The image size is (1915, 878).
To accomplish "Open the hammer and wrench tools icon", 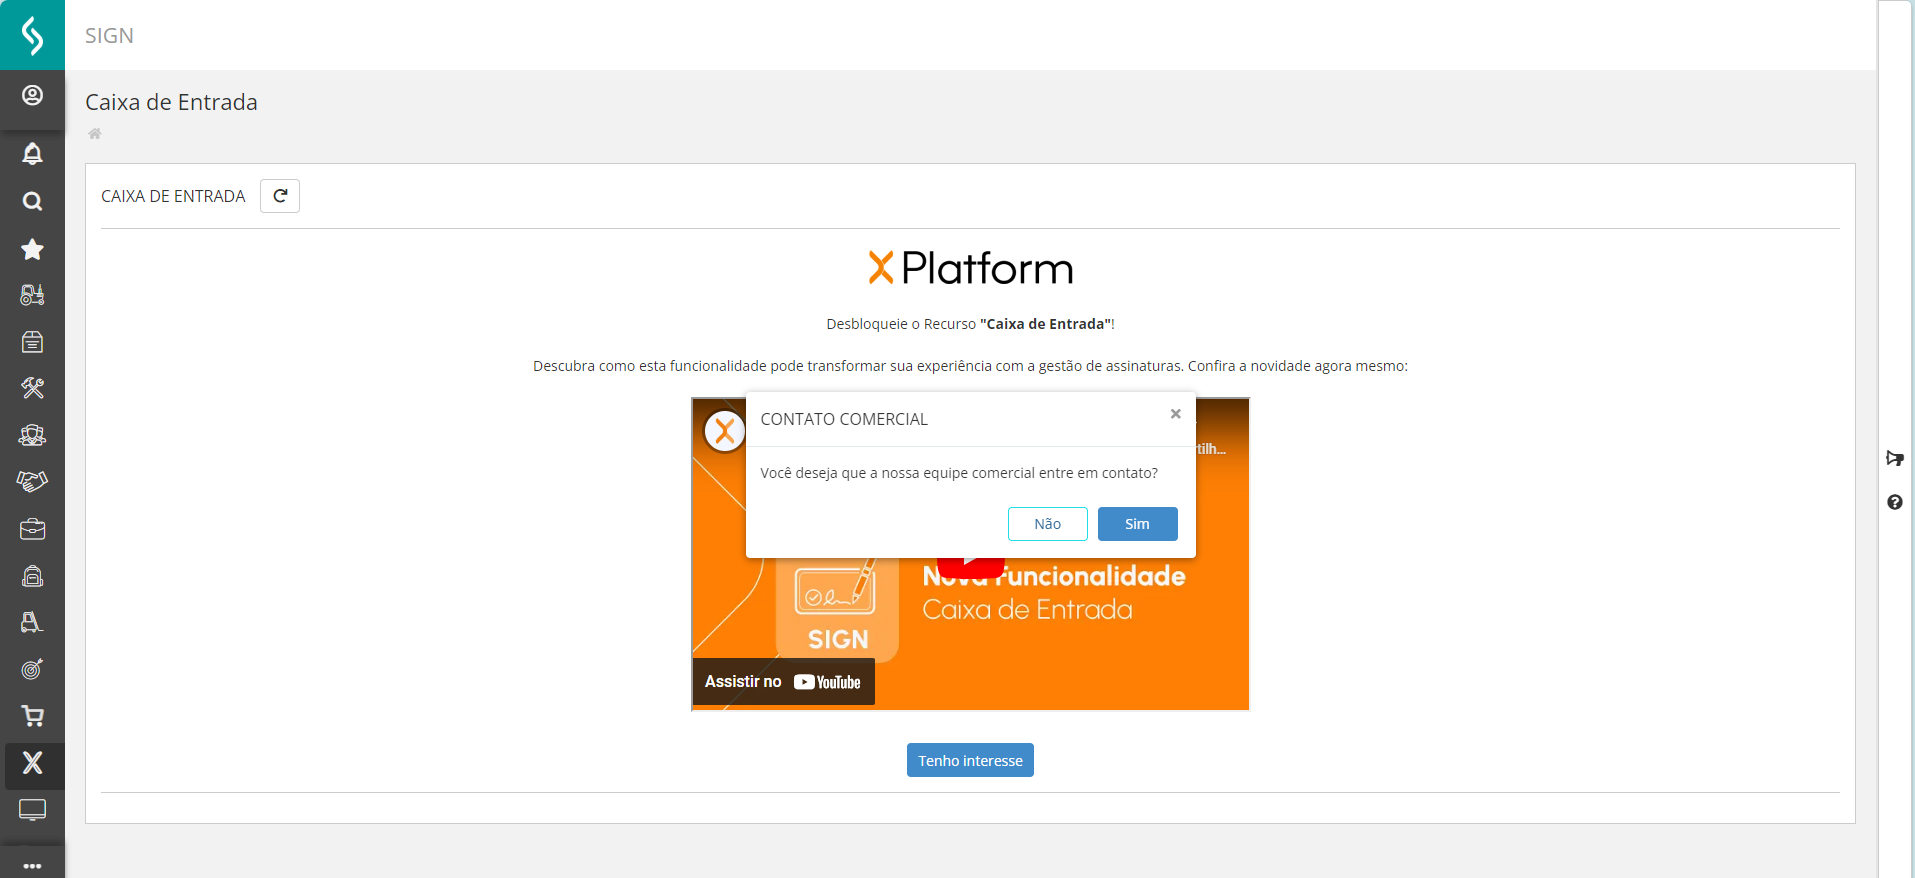I will [x=32, y=388].
